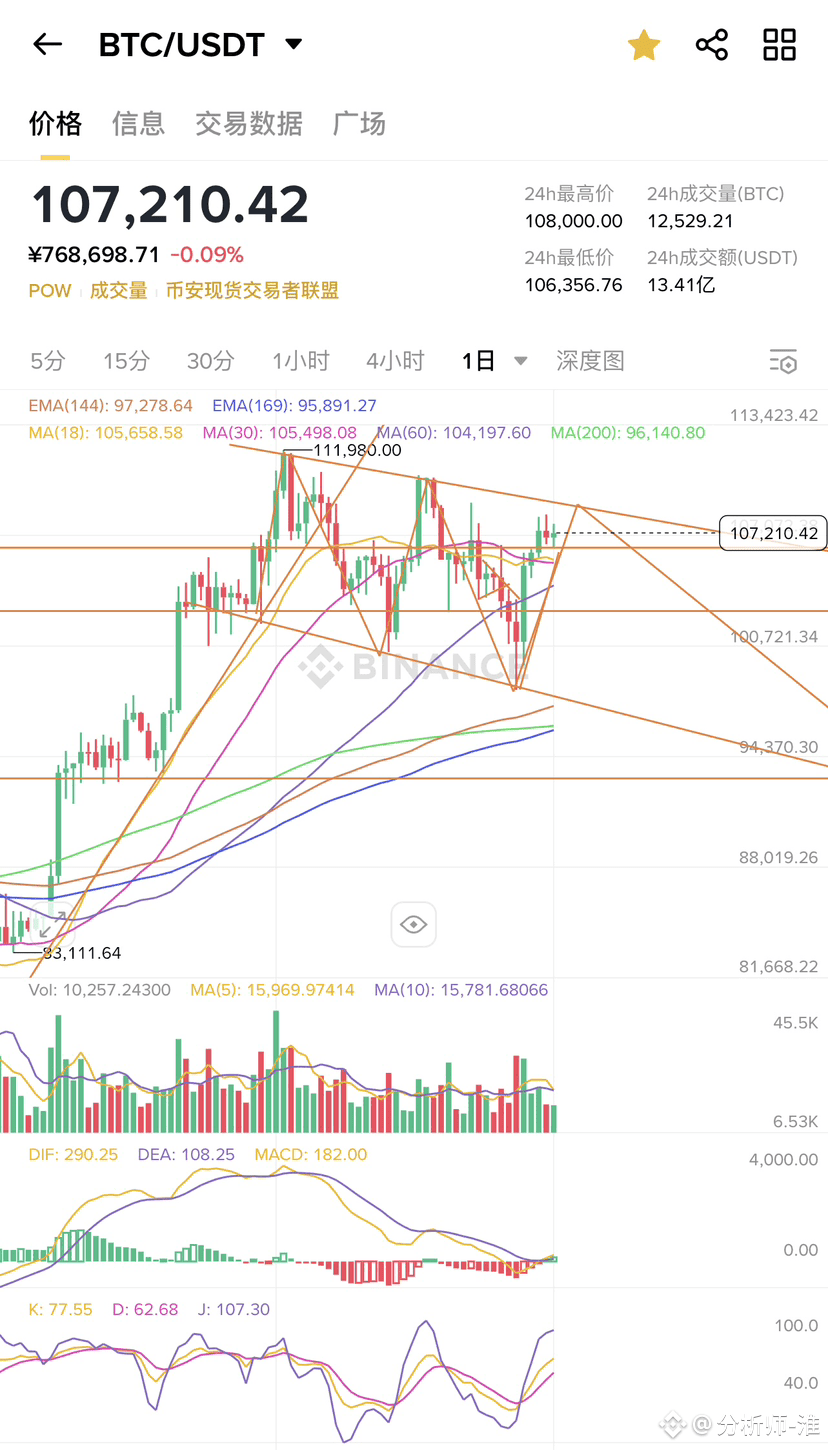Select the 价格 tab

[55, 124]
